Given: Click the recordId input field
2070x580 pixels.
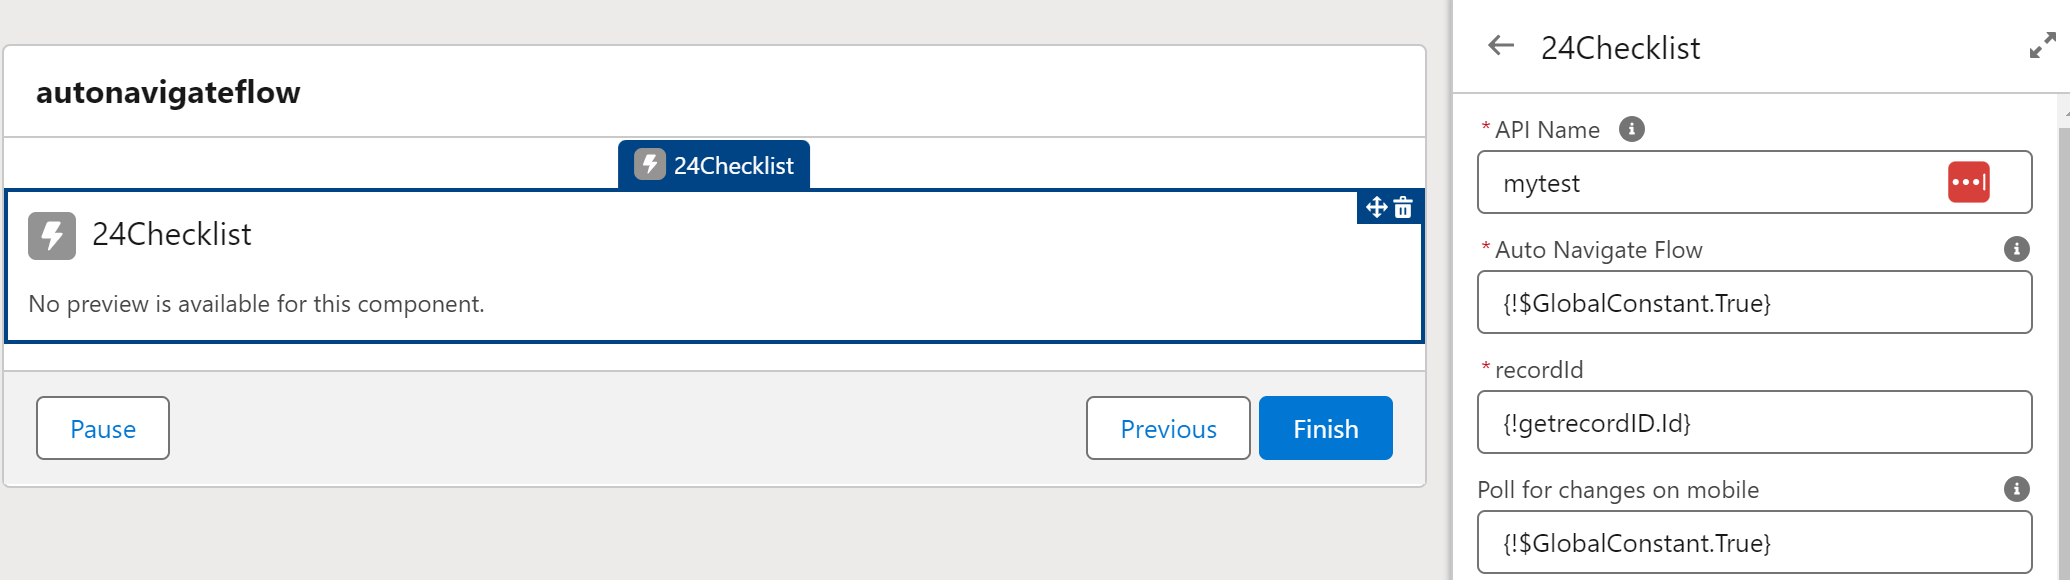Looking at the screenshot, I should click(x=1754, y=423).
